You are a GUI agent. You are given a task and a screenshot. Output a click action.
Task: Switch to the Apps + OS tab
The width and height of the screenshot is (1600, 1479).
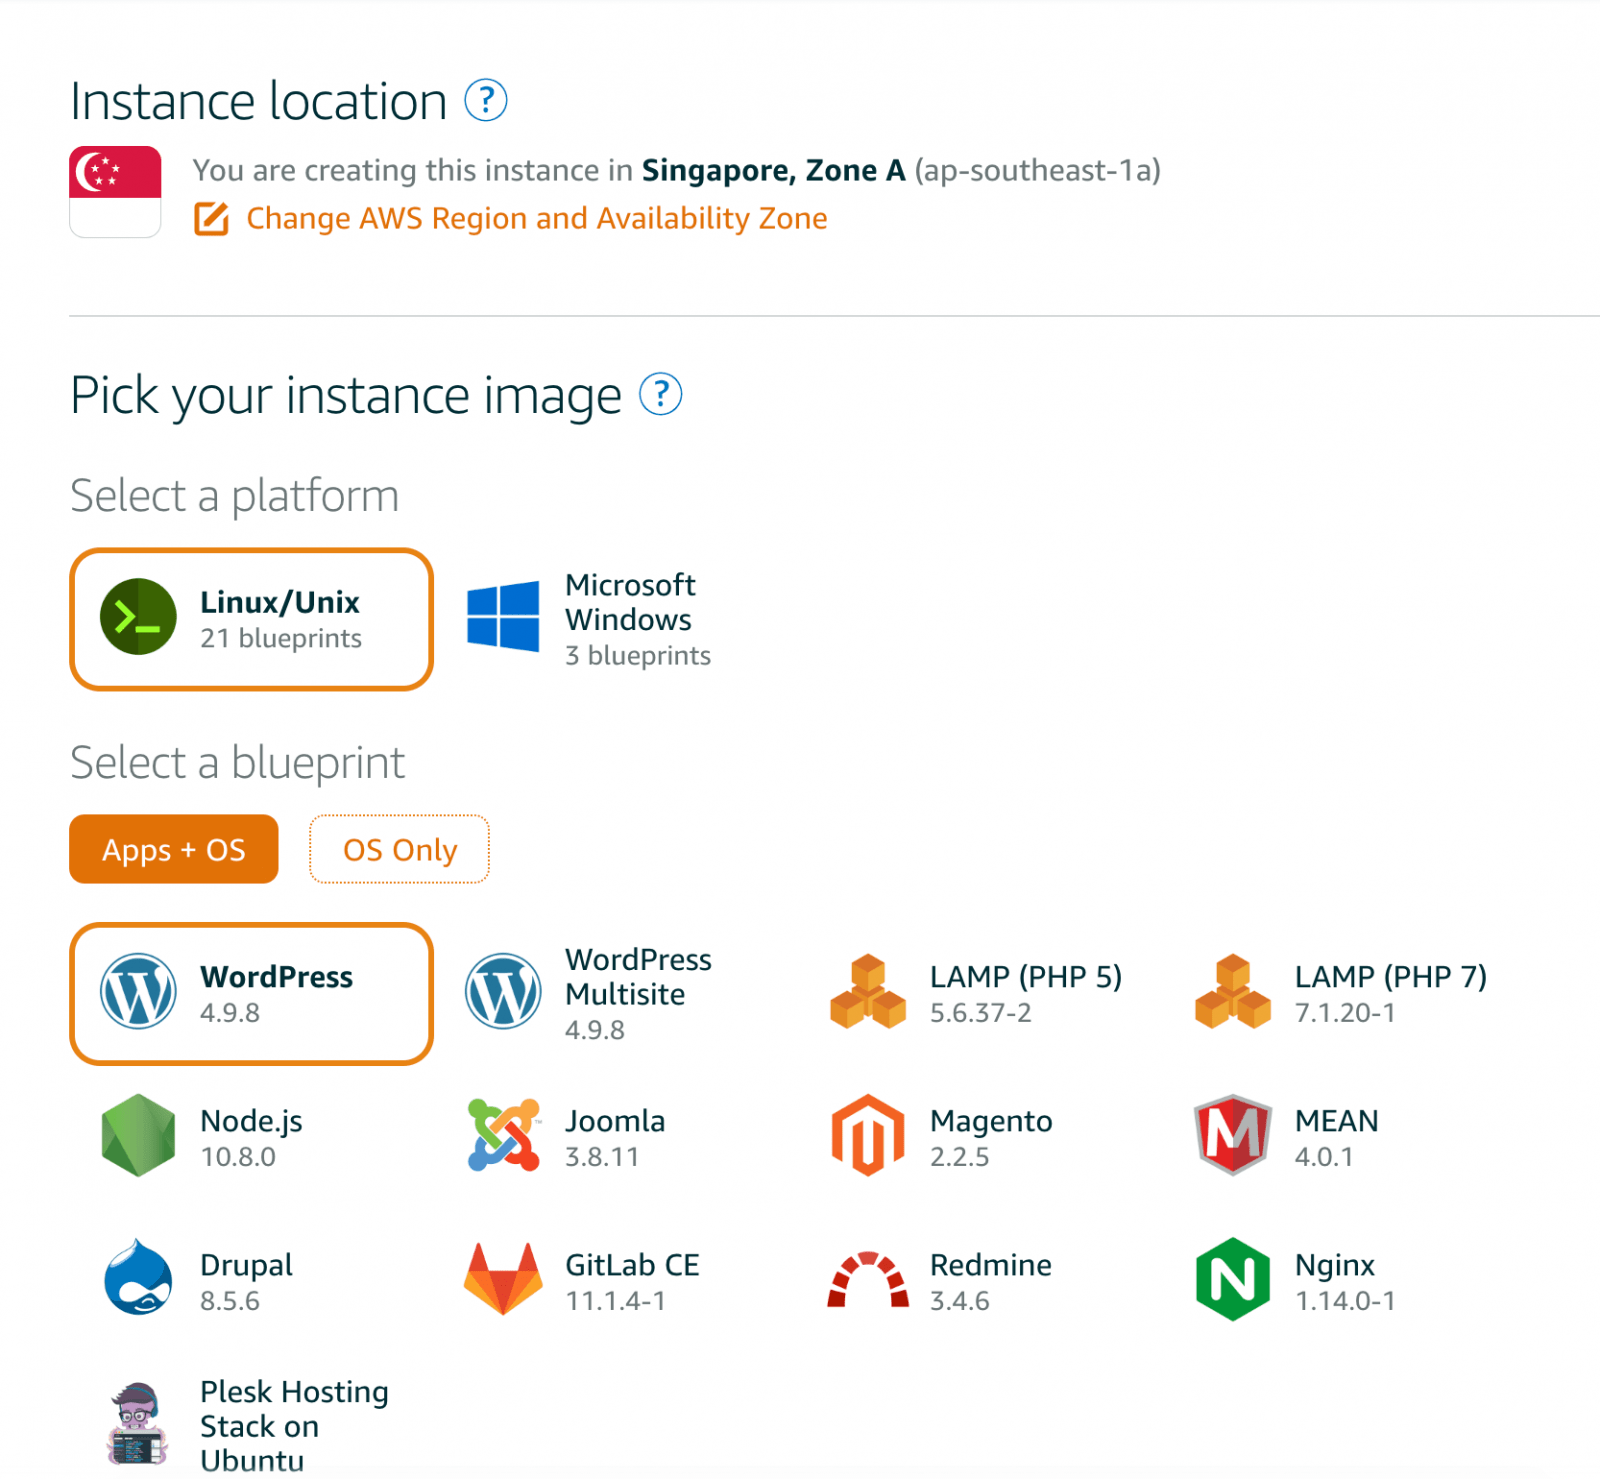pos(174,849)
